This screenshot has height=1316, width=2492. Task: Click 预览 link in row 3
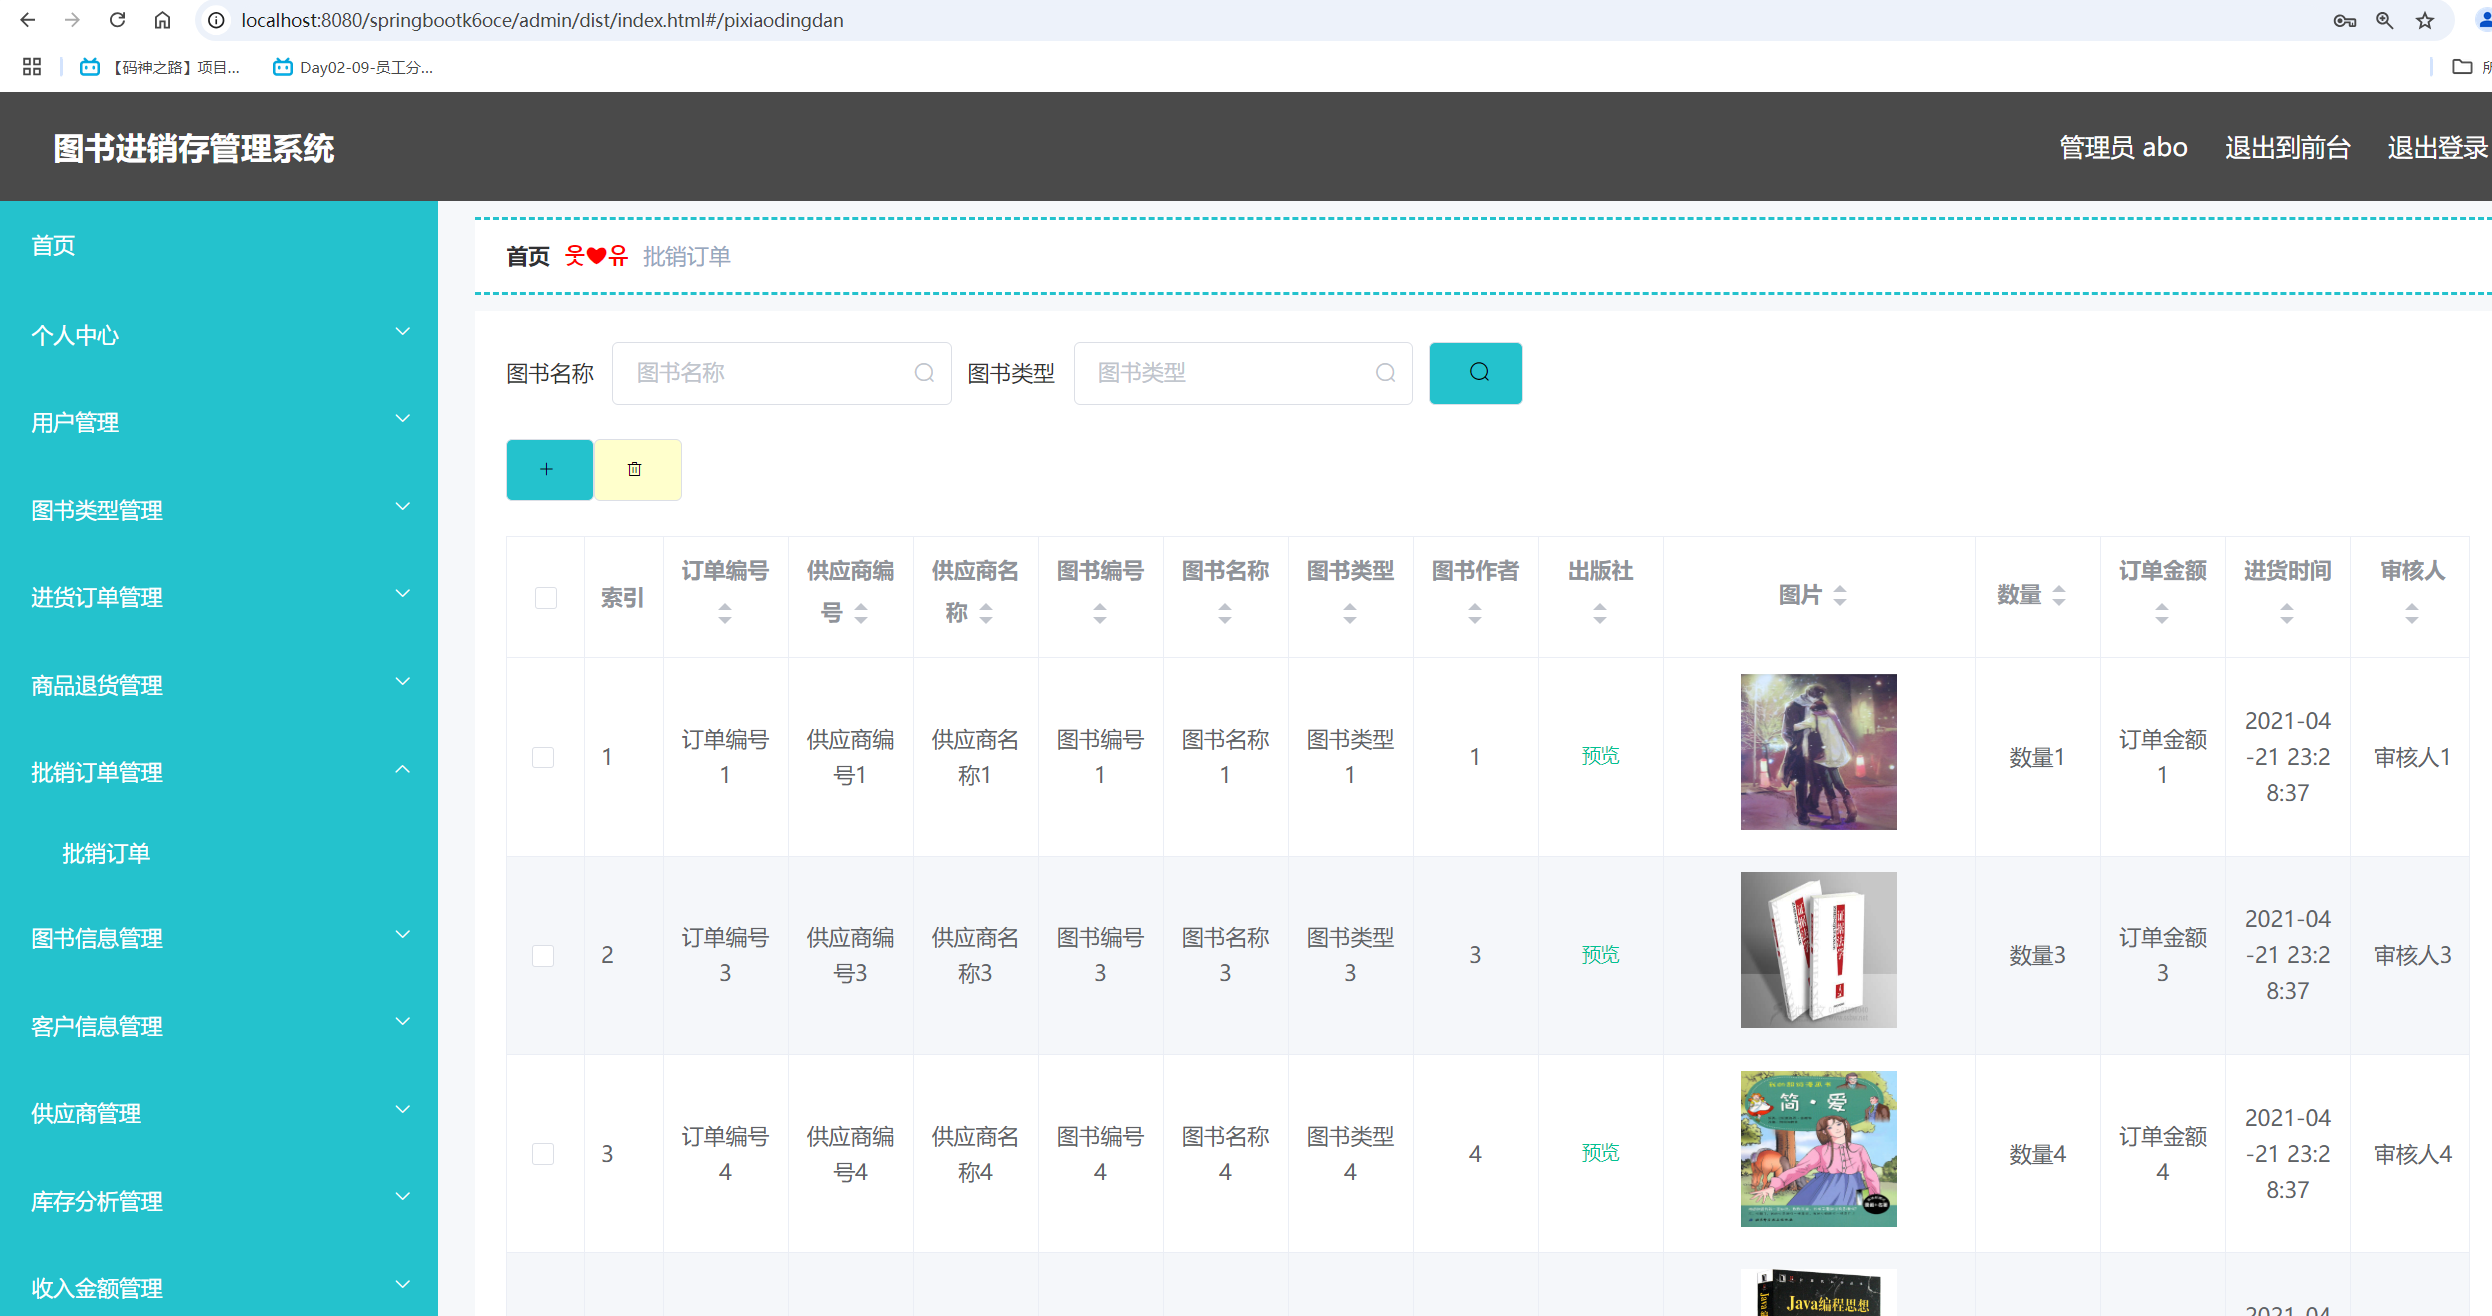pos(1600,1153)
